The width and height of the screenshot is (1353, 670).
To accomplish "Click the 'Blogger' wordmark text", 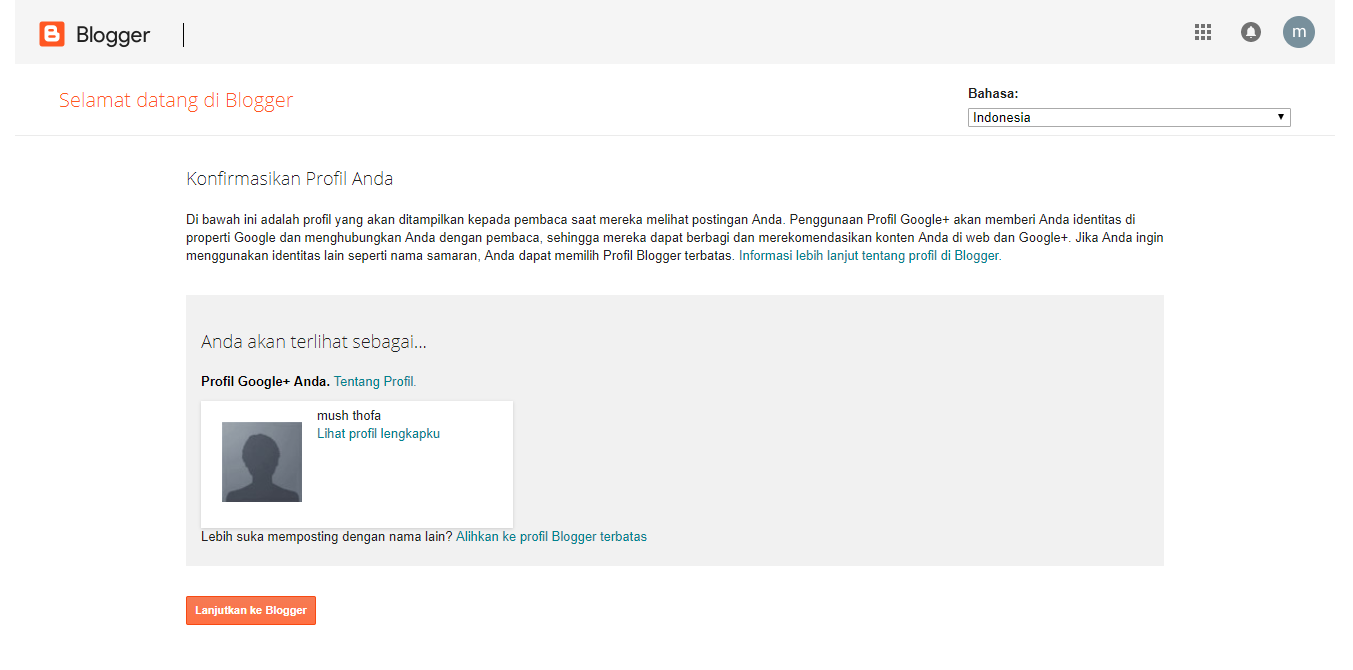I will 113,35.
